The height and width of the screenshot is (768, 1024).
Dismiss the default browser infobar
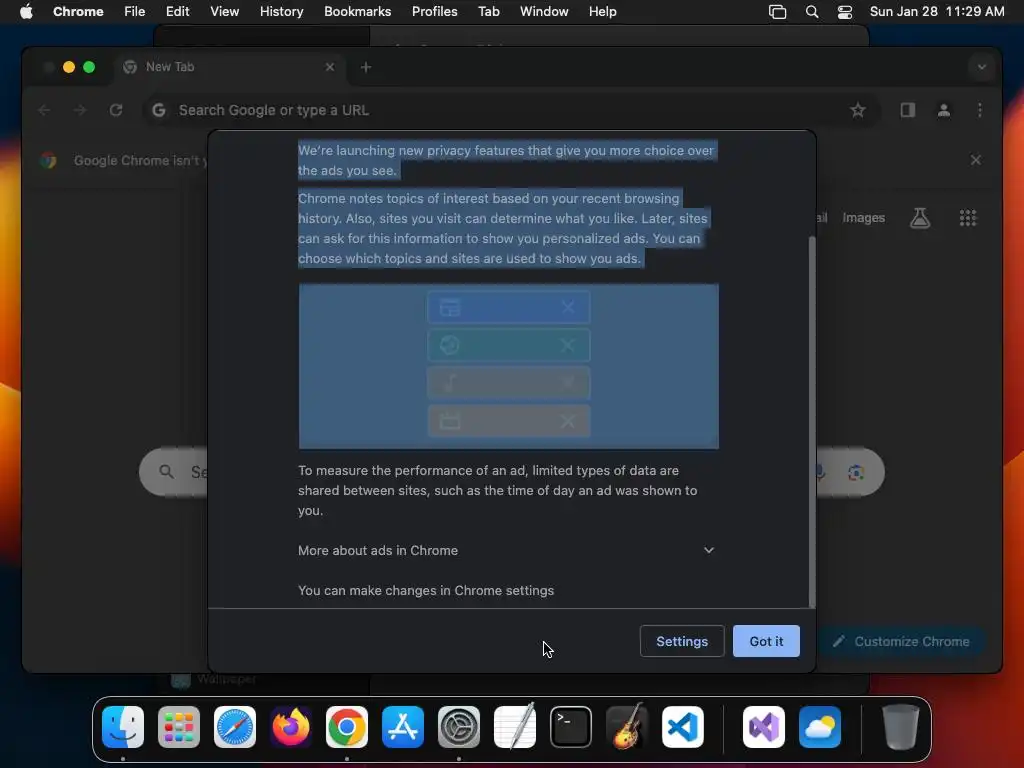tap(976, 160)
